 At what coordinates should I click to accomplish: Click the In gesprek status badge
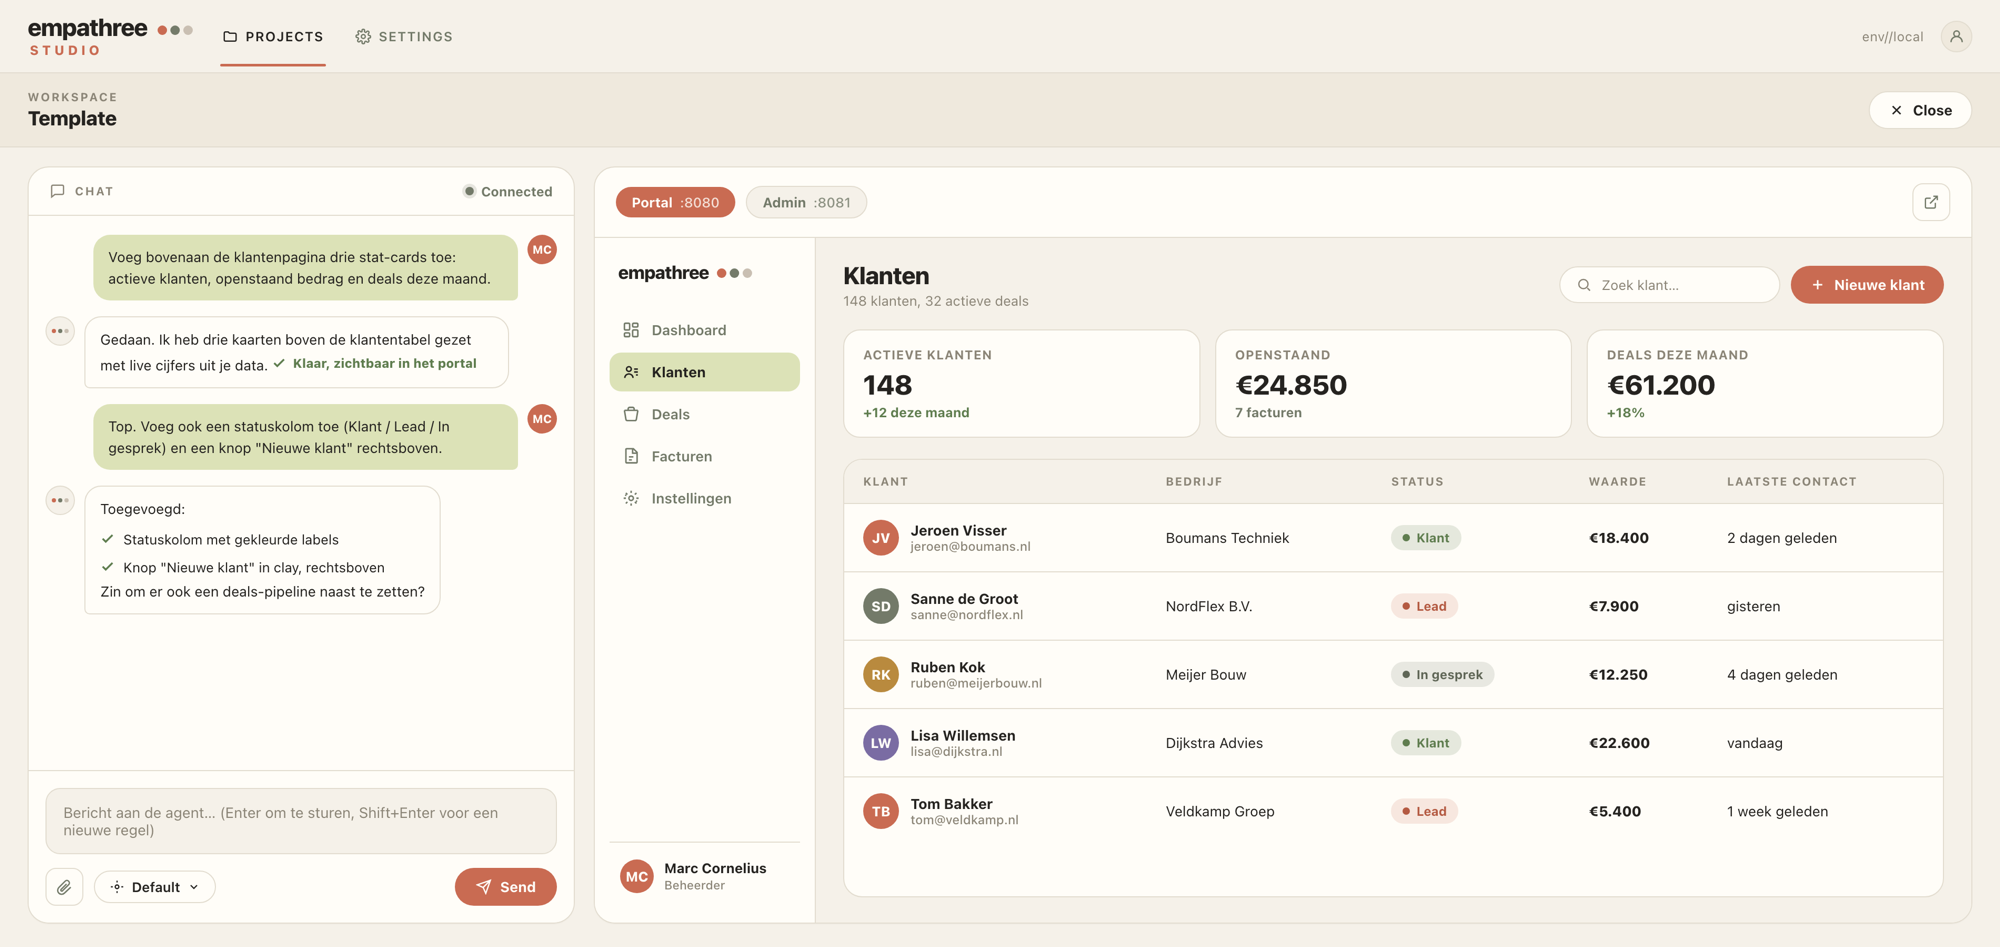tap(1442, 674)
